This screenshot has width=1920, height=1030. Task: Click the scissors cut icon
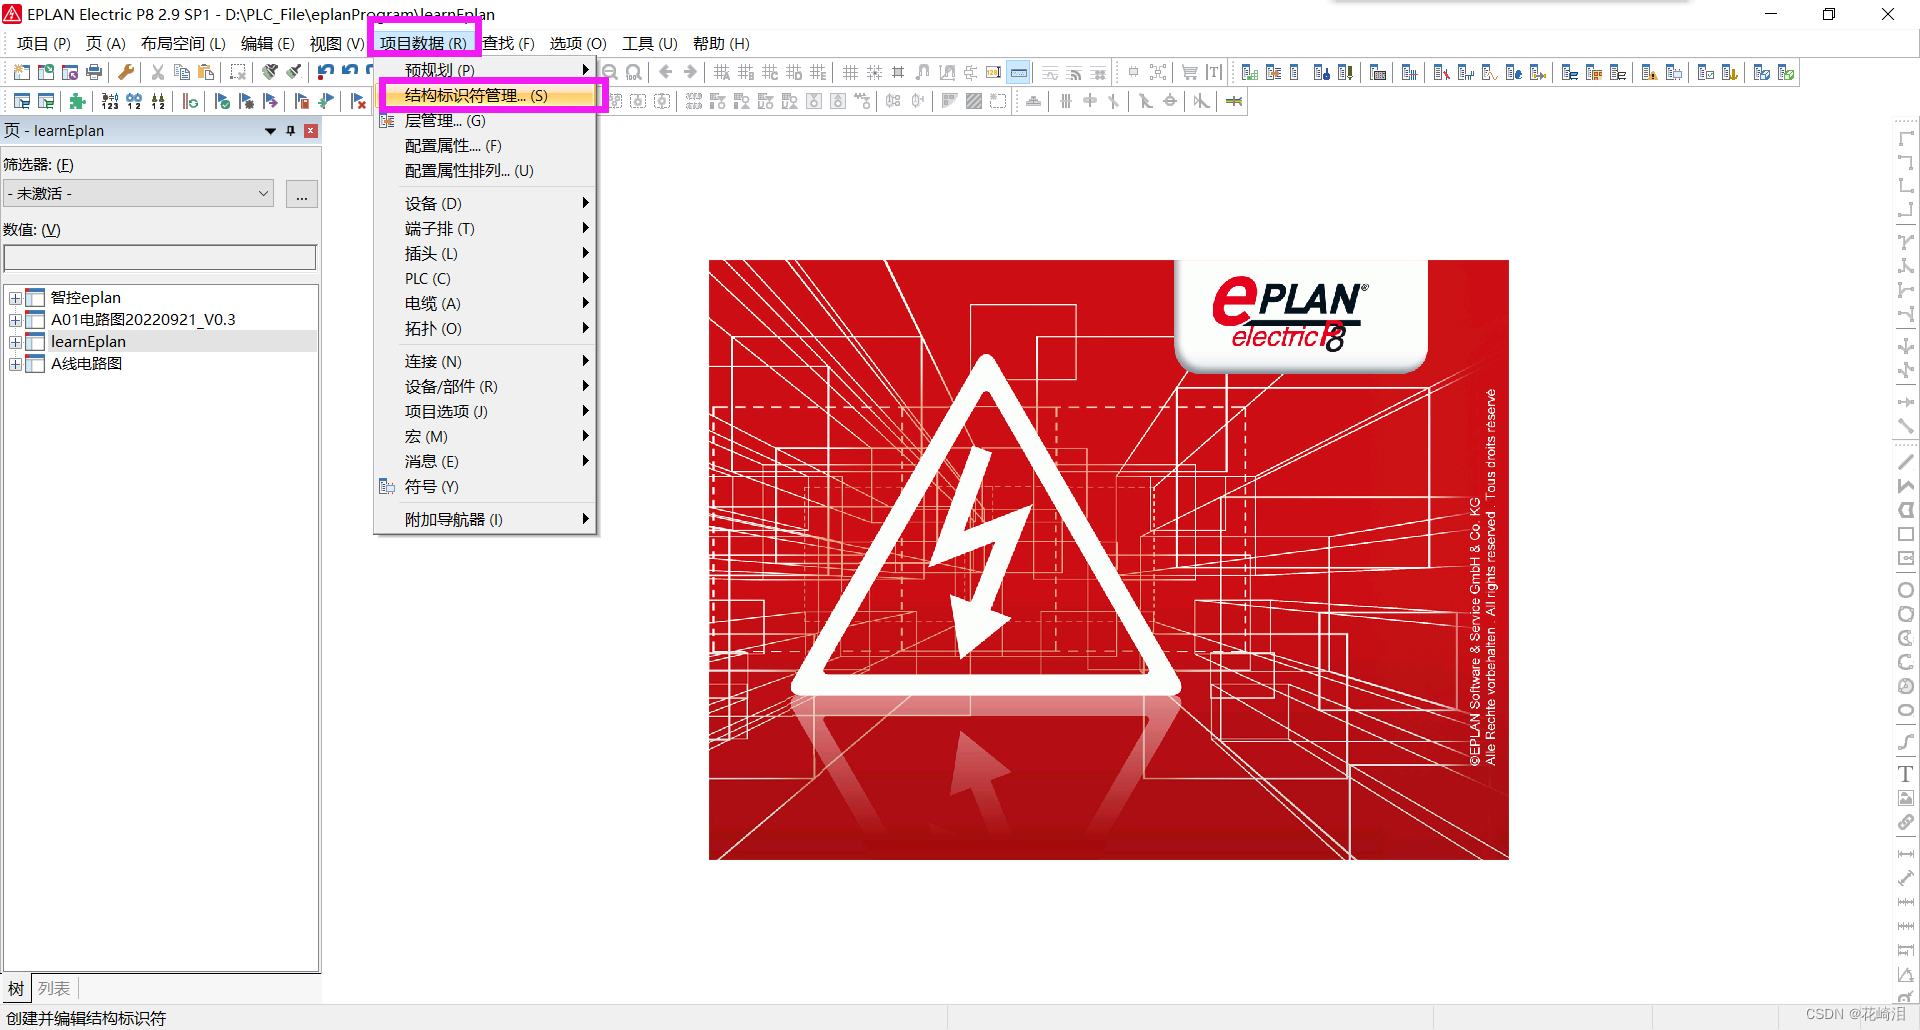(158, 72)
